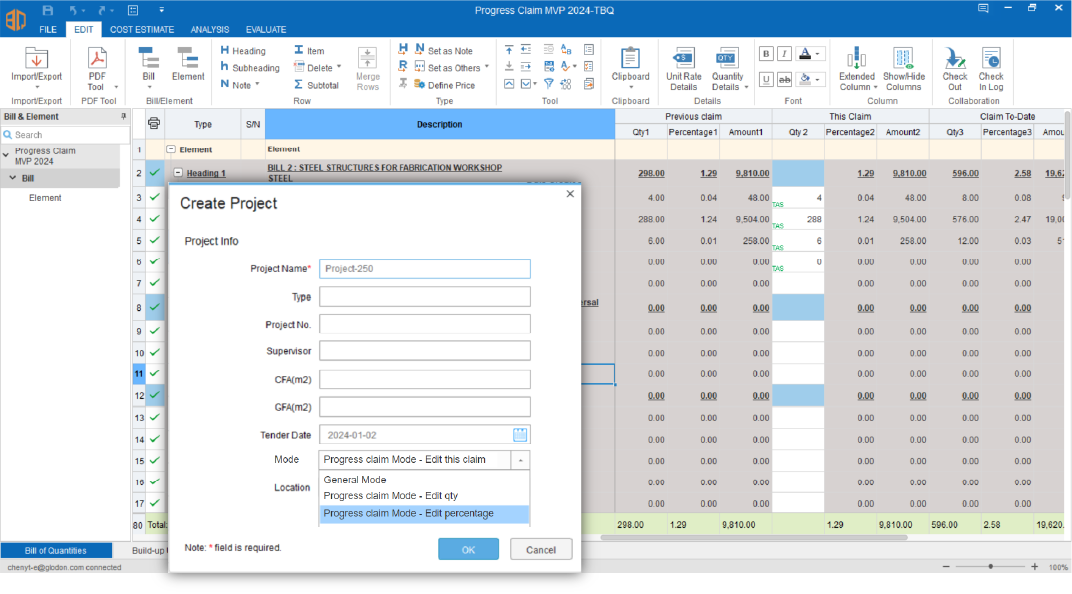The width and height of the screenshot is (1072, 594).
Task: Switch to the COST ESTIMATE tab
Action: coord(140,30)
